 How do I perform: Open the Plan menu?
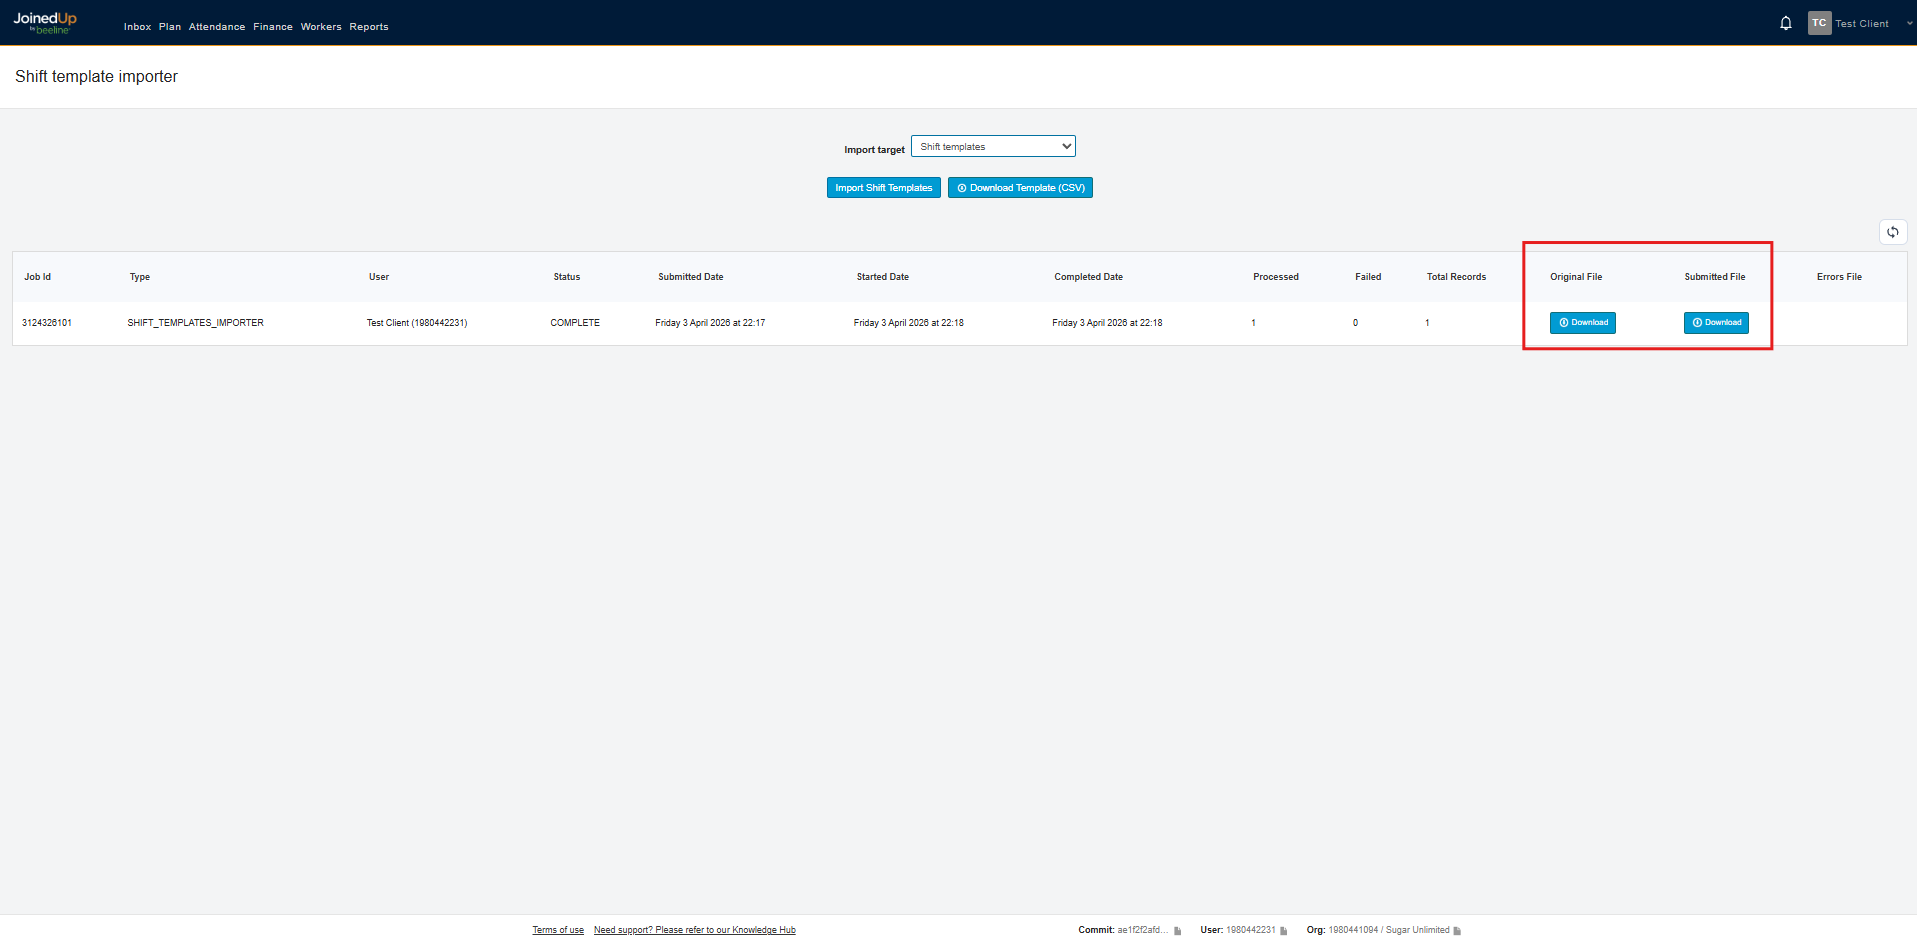tap(170, 27)
